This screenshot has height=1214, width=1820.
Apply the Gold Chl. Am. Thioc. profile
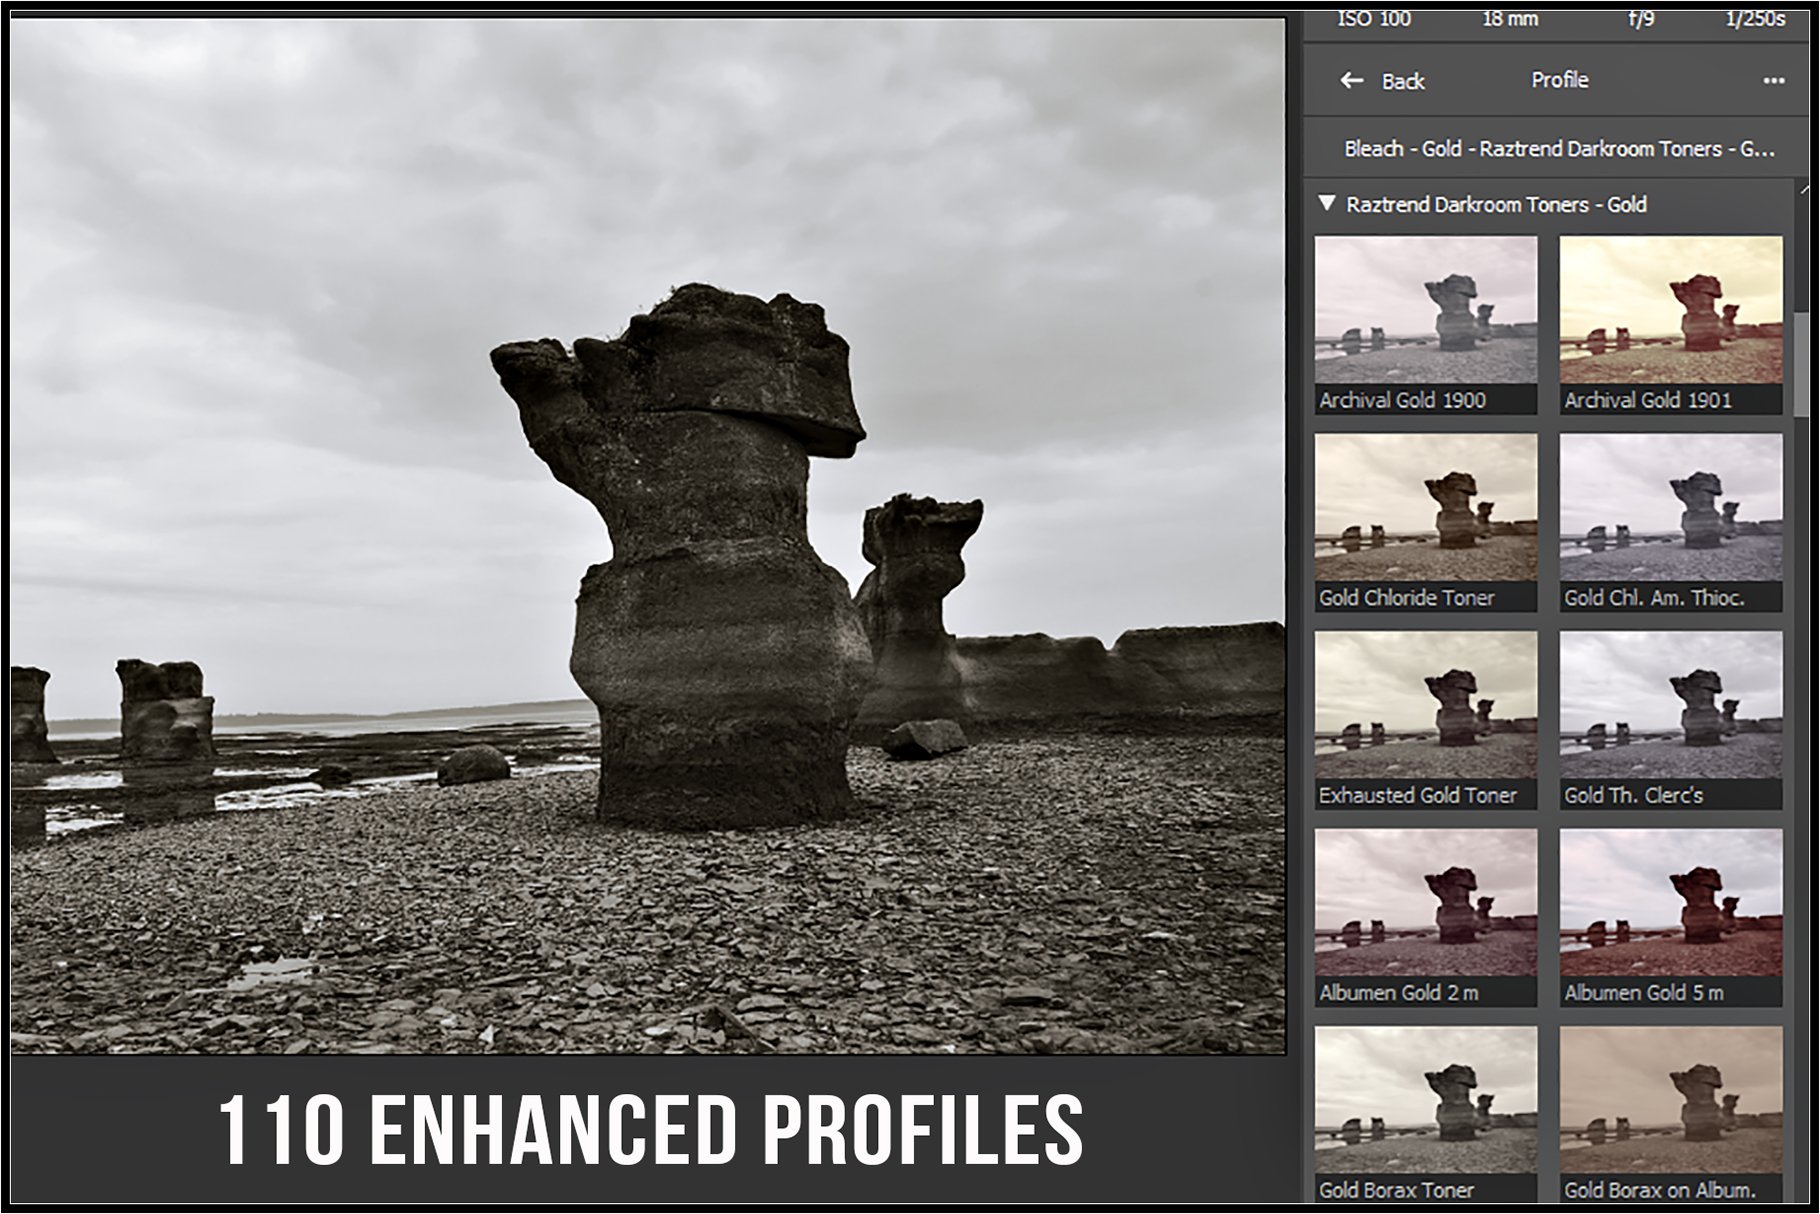pyautogui.click(x=1671, y=522)
